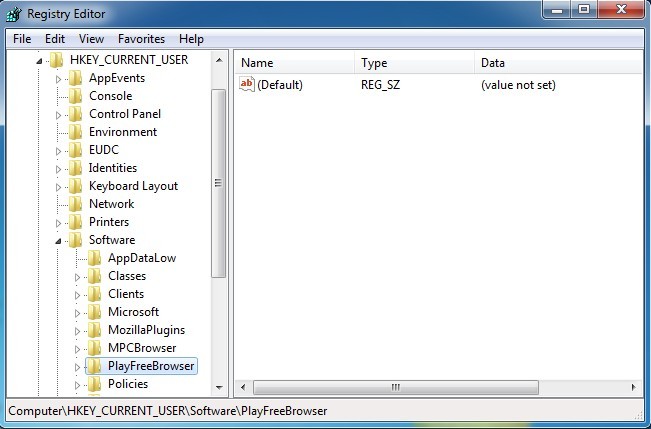Expand the MPCBrowser key
Screen dimensions: 651x429
(78, 349)
